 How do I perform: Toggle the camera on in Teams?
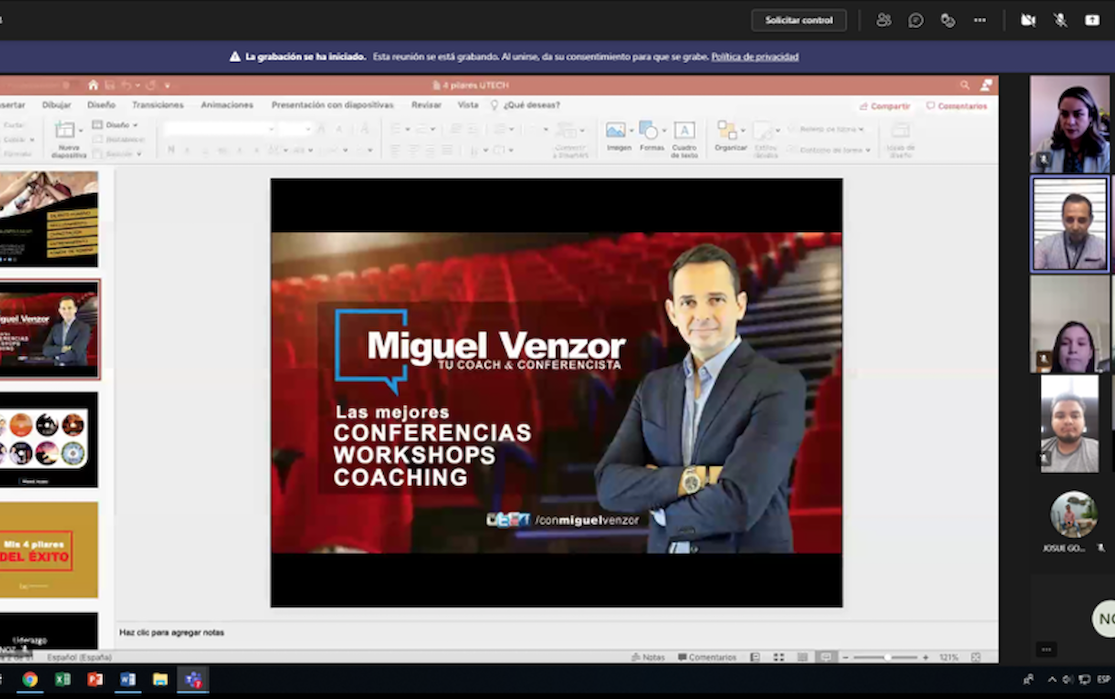[1028, 20]
